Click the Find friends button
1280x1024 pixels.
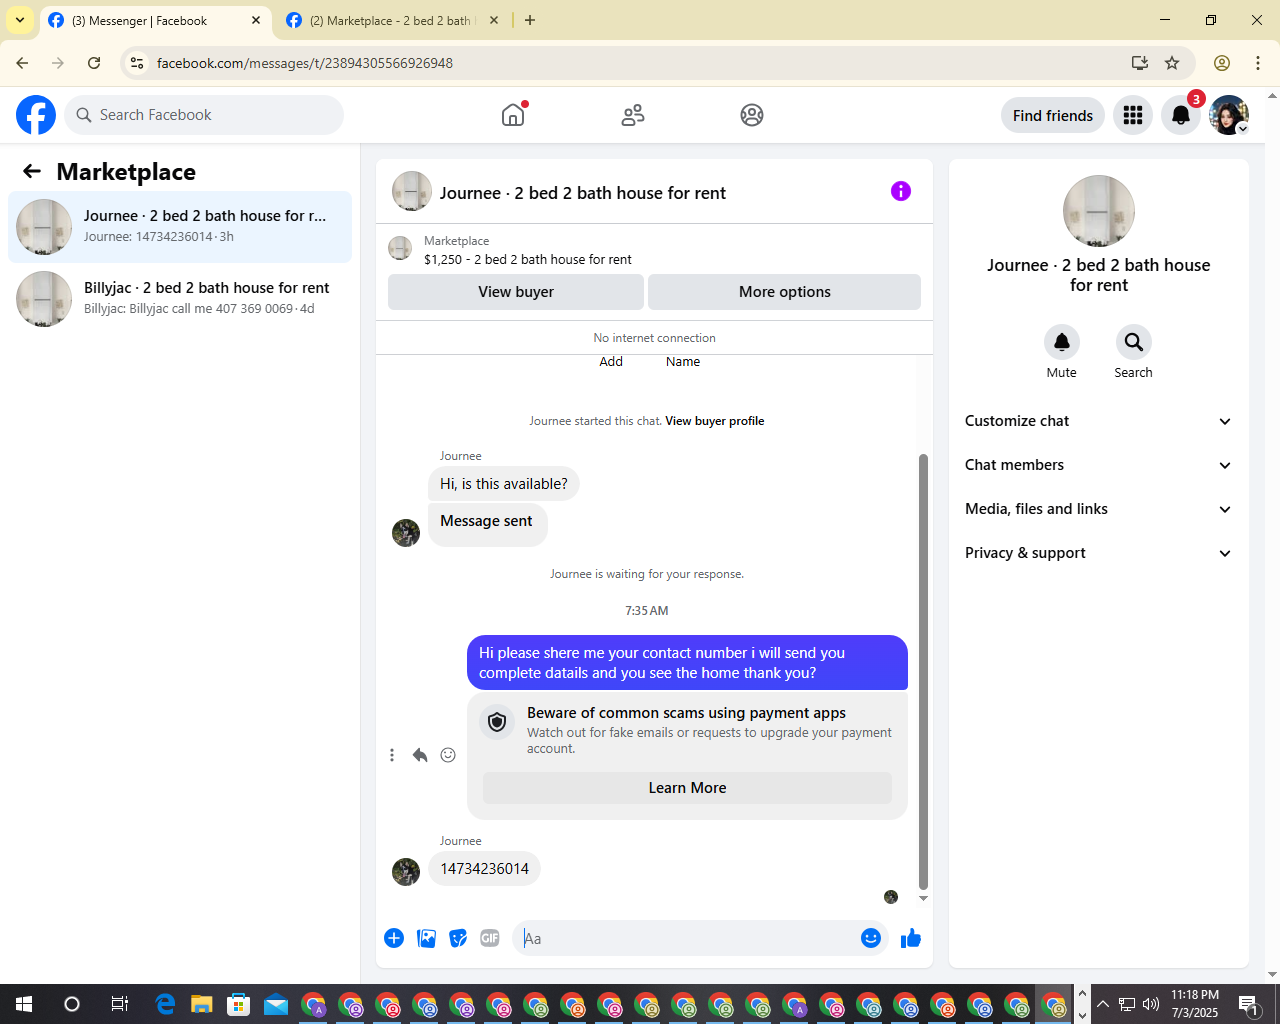click(1053, 116)
